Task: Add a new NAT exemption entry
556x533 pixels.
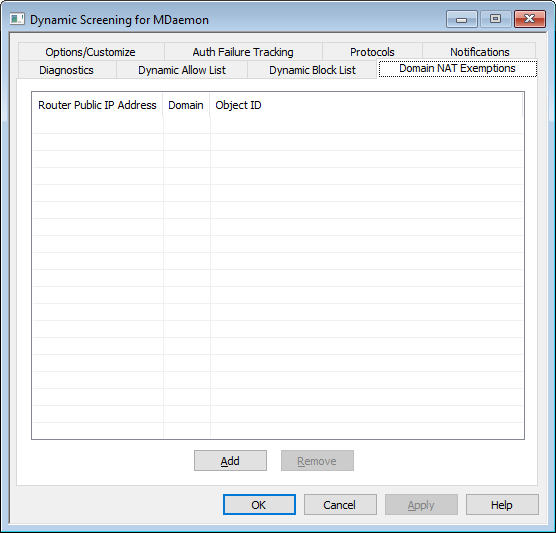Action: [x=230, y=461]
